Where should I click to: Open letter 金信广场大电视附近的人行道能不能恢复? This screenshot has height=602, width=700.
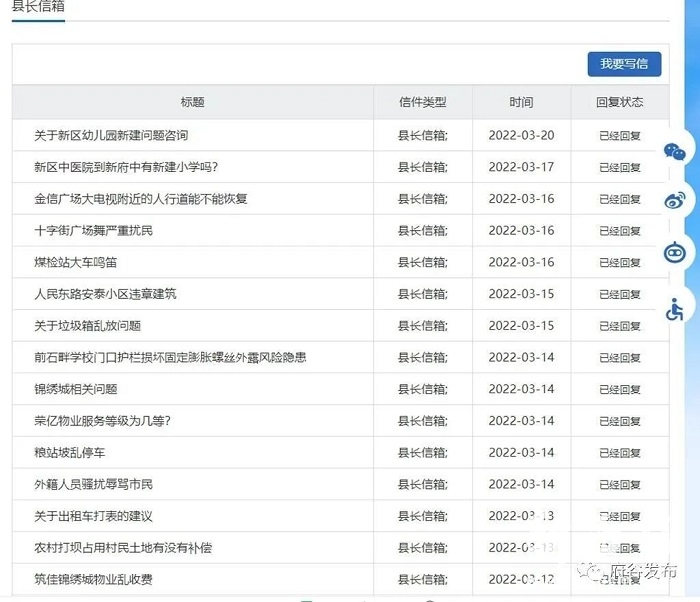coord(141,199)
